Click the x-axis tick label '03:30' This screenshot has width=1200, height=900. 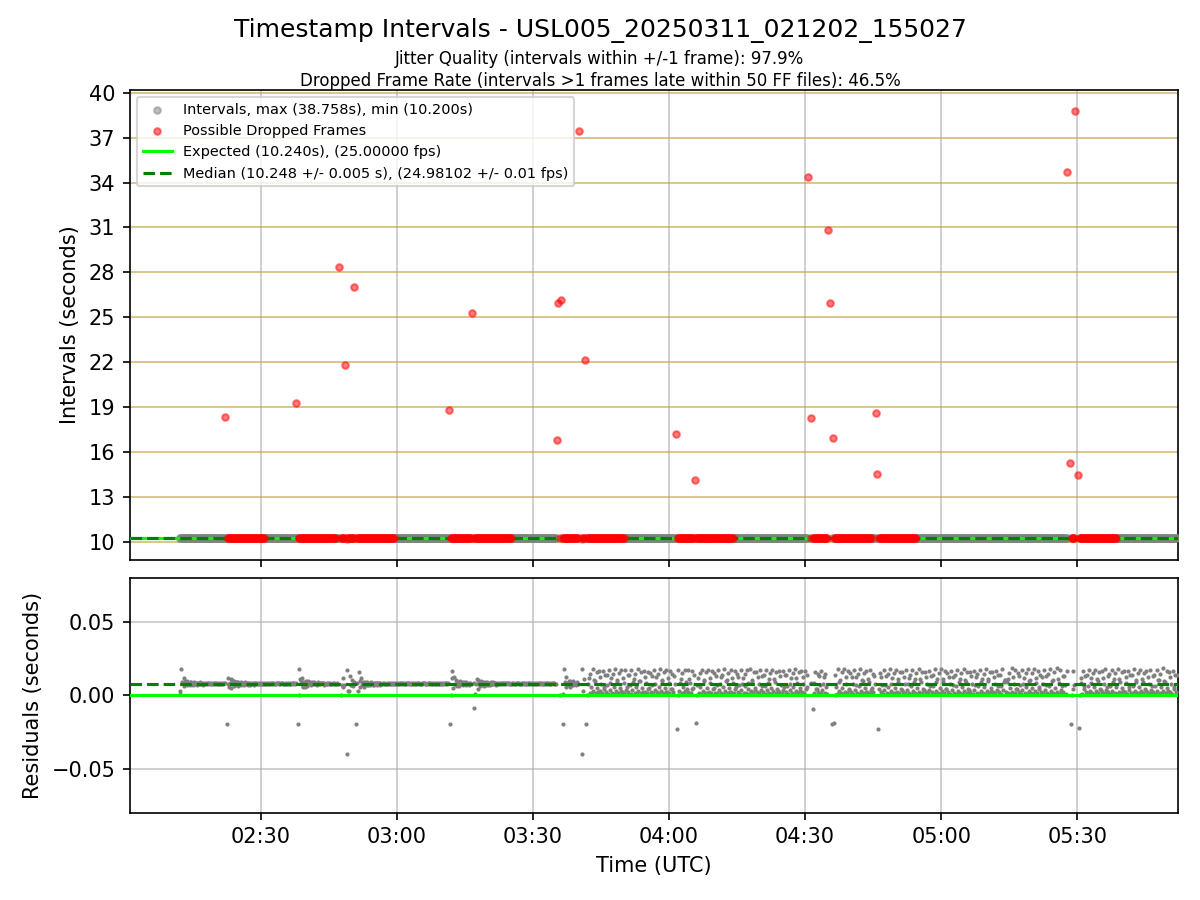533,836
